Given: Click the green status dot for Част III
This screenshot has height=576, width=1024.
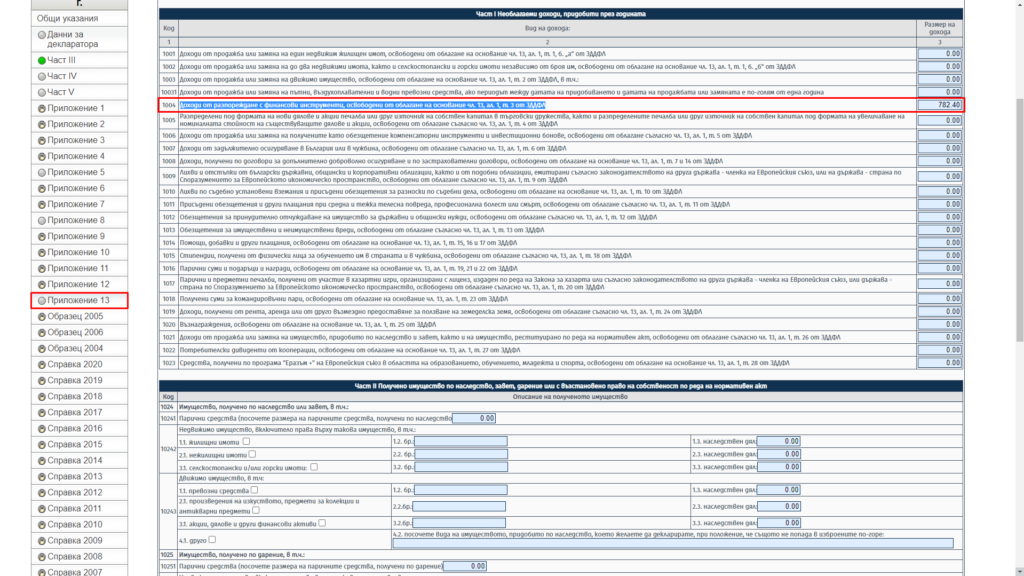Looking at the screenshot, I should [x=42, y=60].
